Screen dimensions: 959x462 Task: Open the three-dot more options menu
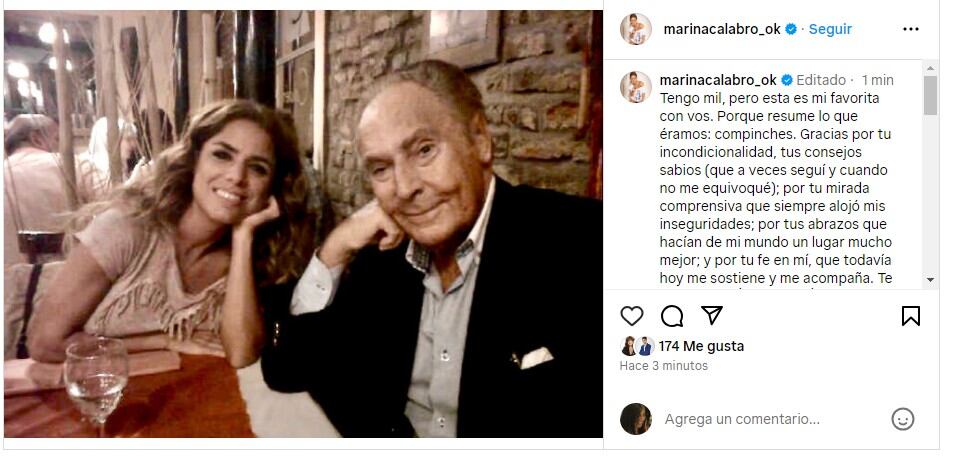tap(910, 30)
